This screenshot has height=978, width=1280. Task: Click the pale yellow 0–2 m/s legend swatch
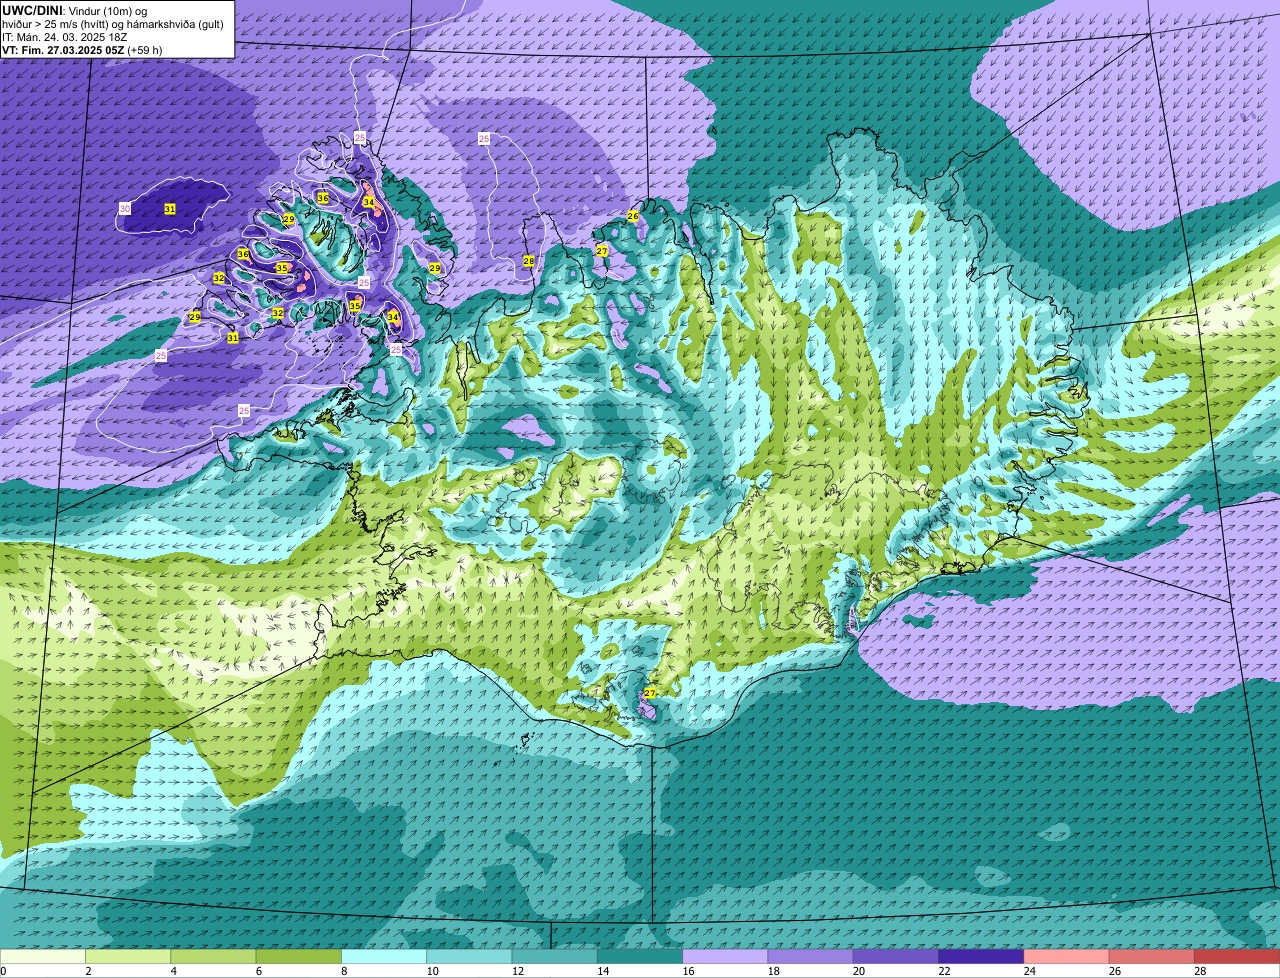point(43,956)
